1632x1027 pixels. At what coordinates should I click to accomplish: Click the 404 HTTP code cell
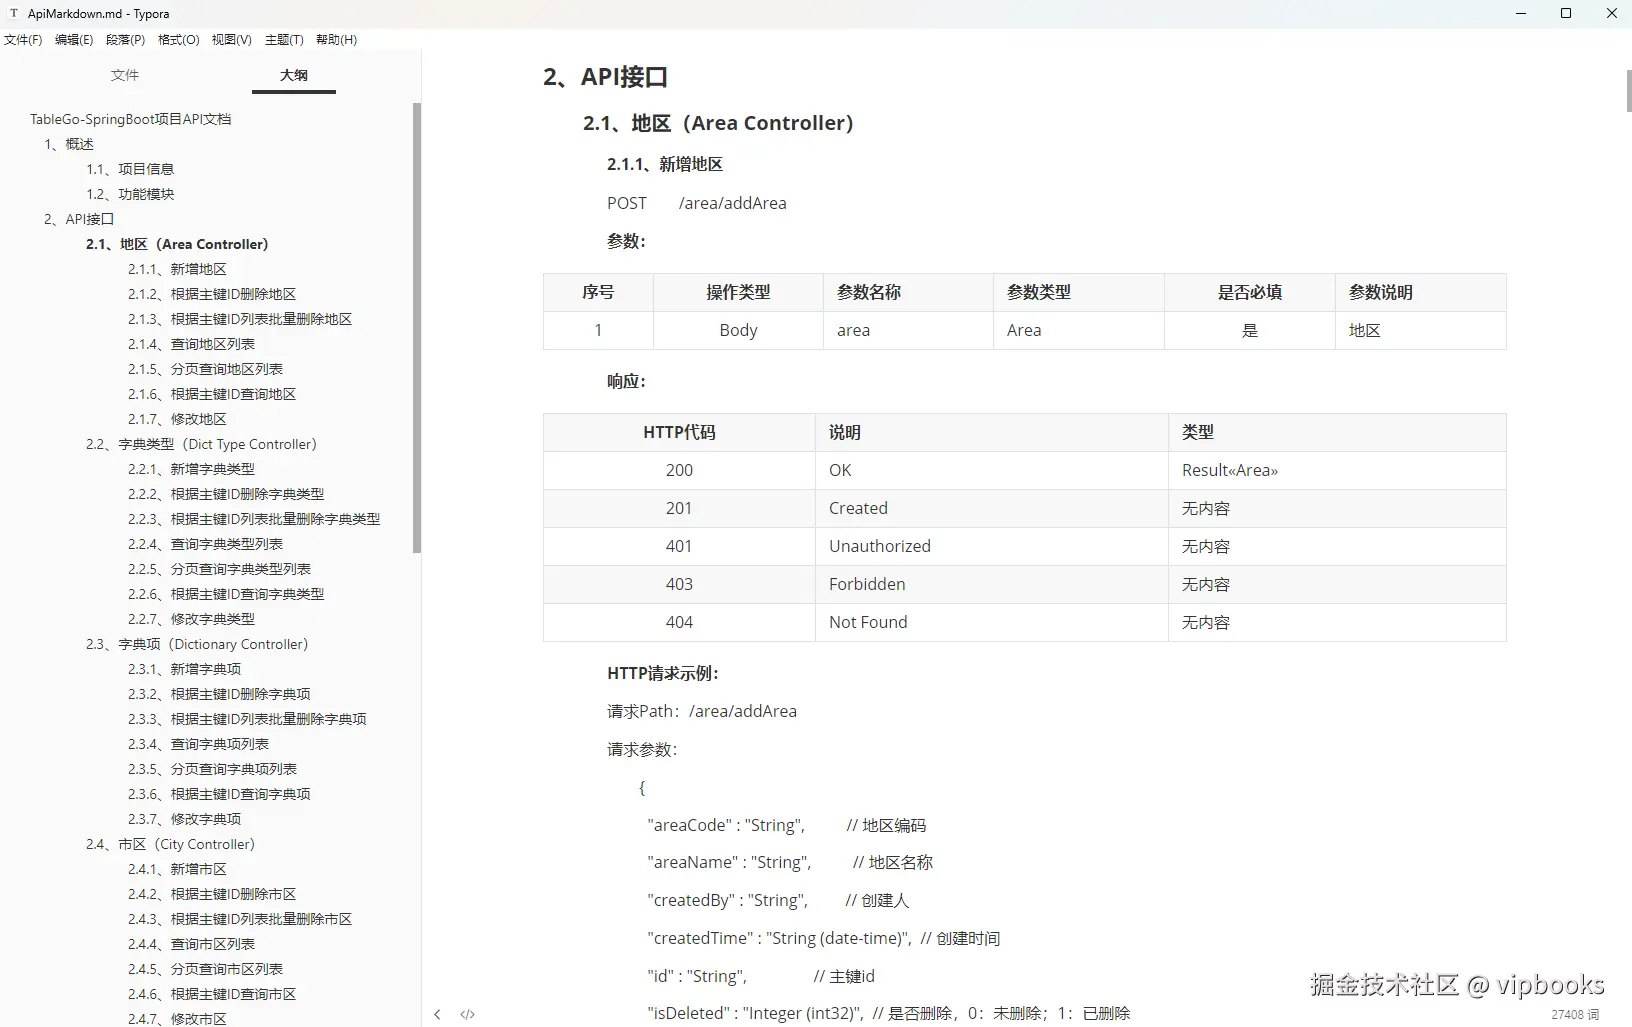click(x=679, y=622)
